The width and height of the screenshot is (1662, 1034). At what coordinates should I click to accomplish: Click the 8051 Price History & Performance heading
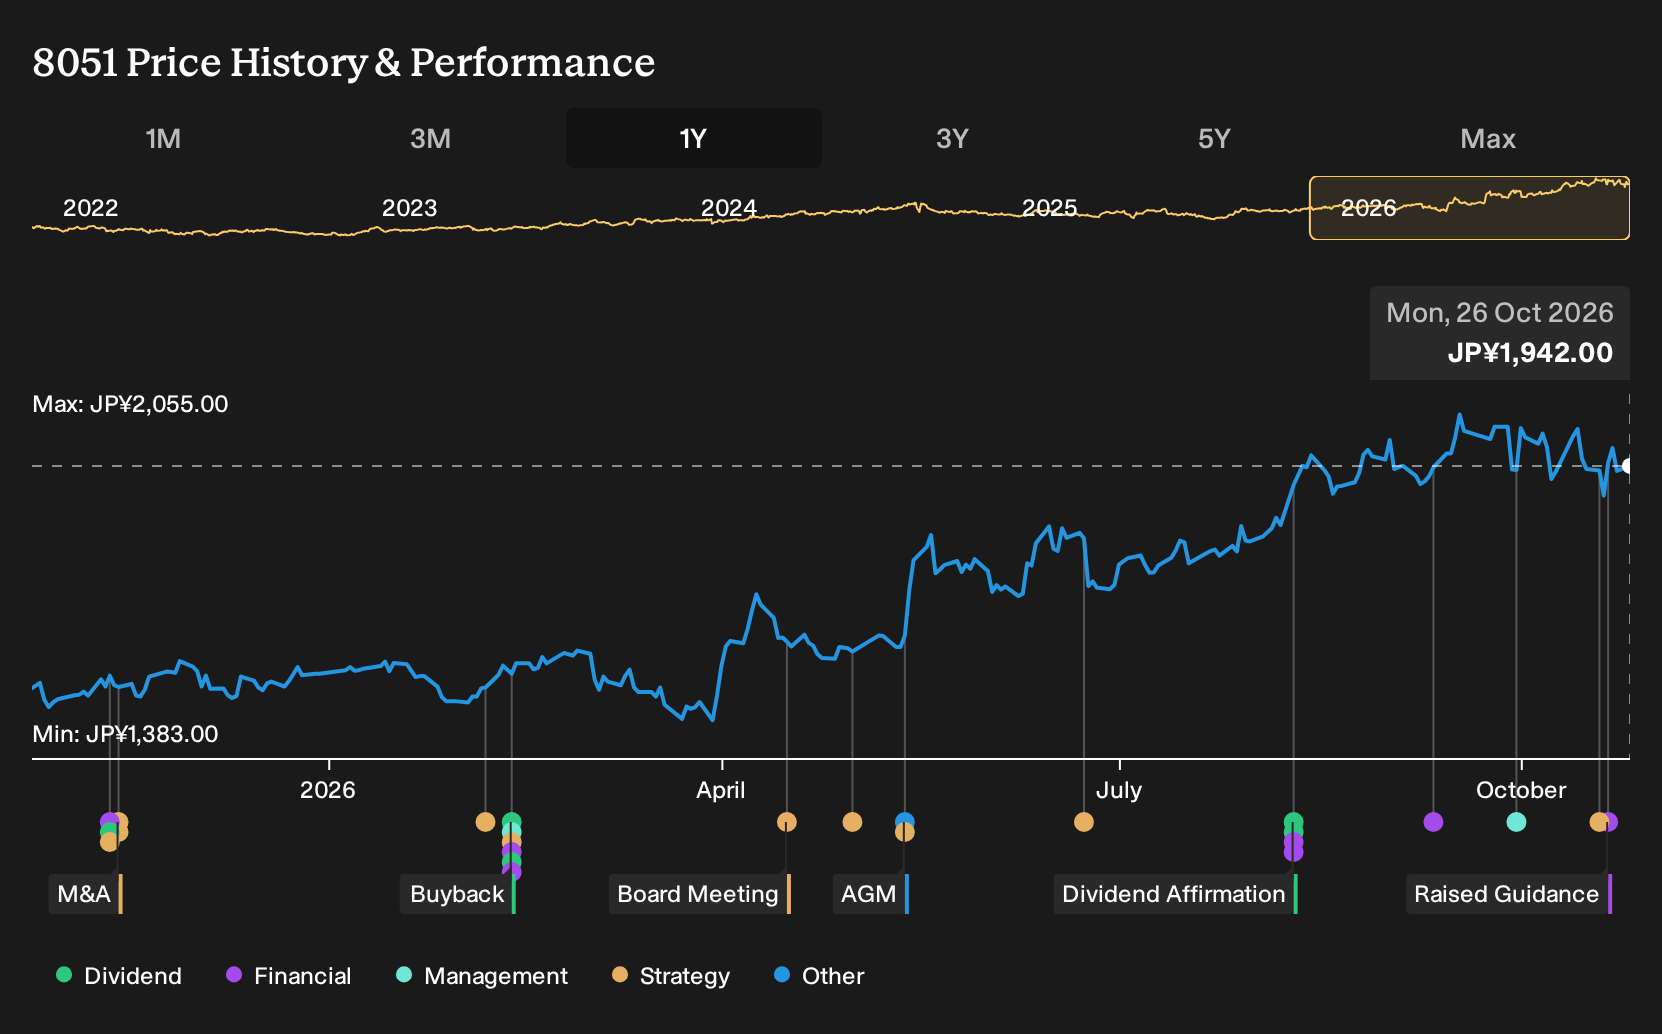pos(344,62)
